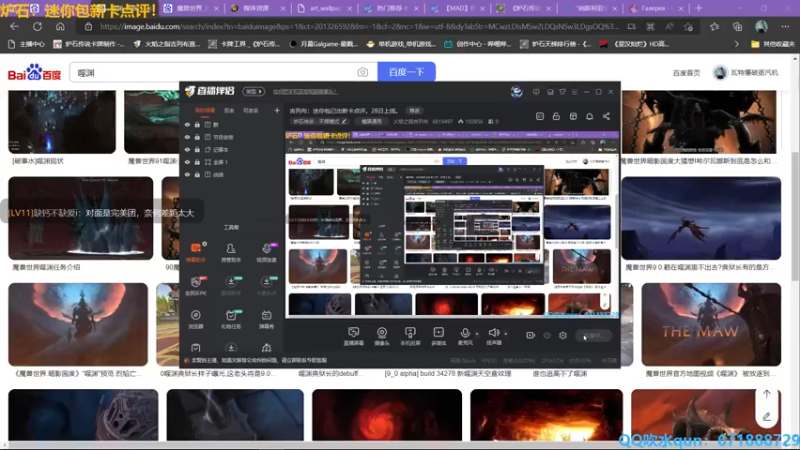
Task: Open the hamburger menu in the streaming tool title bar
Action: [x=574, y=92]
